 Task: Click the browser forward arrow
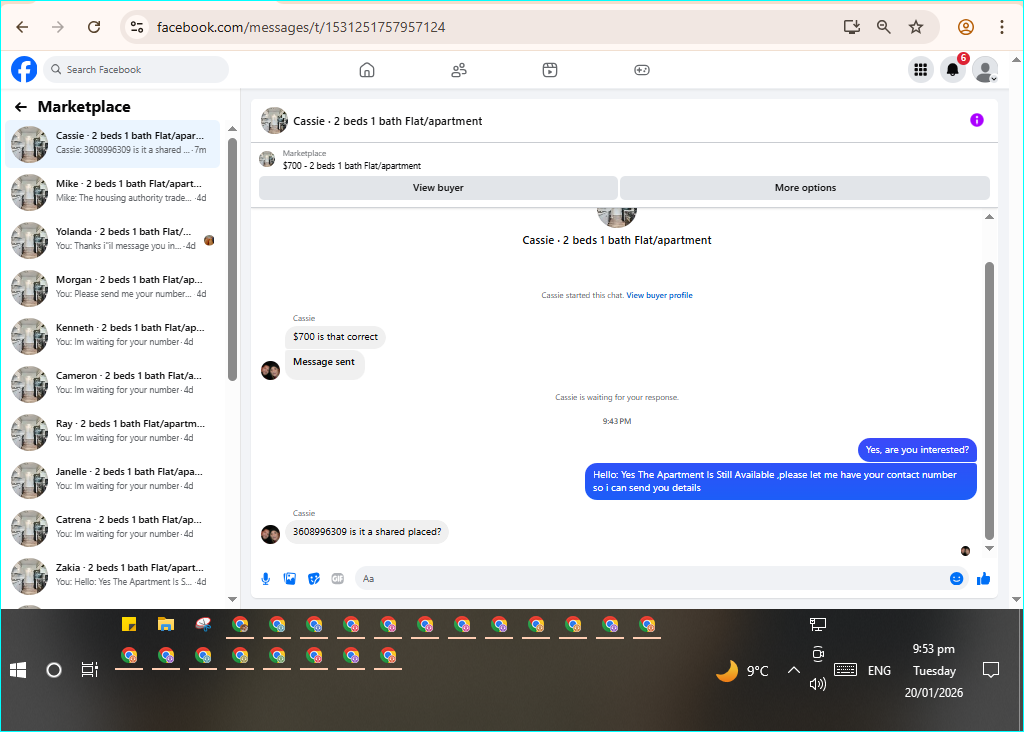click(58, 27)
